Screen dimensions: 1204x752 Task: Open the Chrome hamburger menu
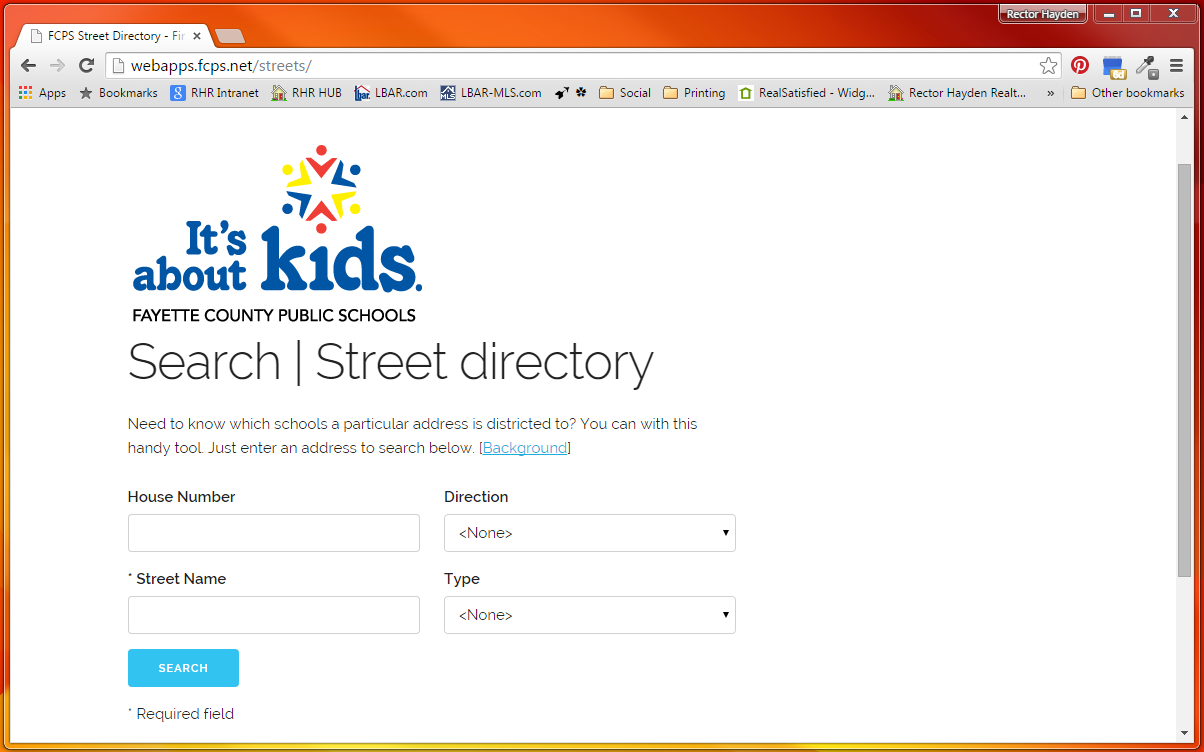[1177, 66]
